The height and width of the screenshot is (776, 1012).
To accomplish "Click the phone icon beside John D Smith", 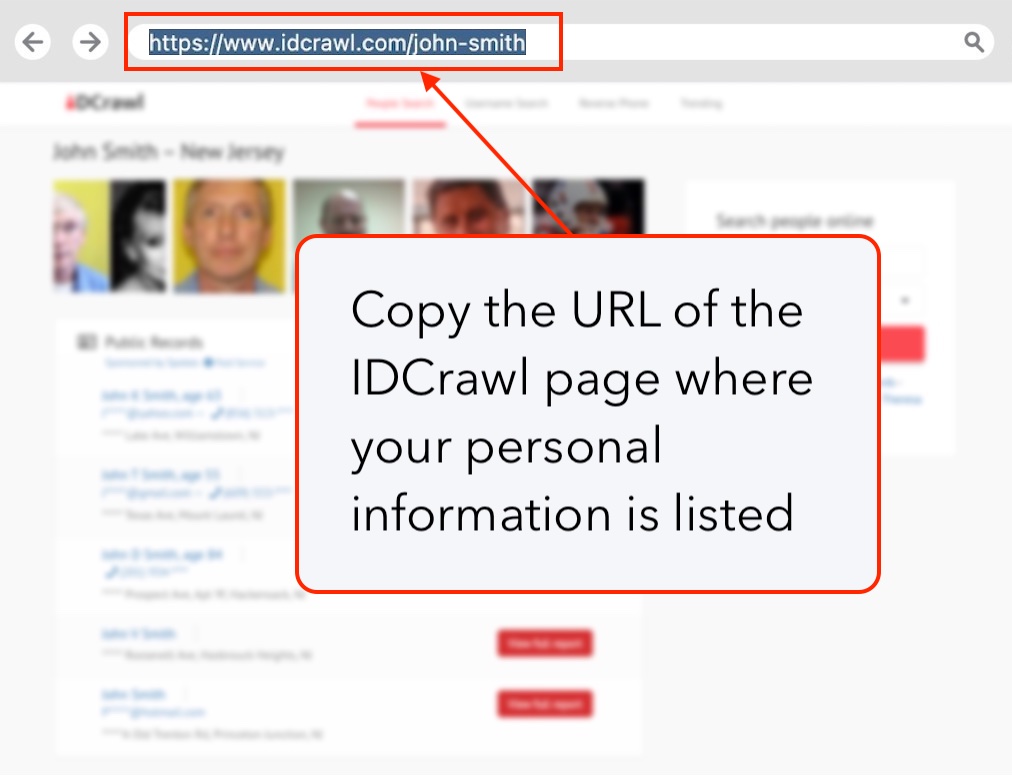I will coord(110,570).
